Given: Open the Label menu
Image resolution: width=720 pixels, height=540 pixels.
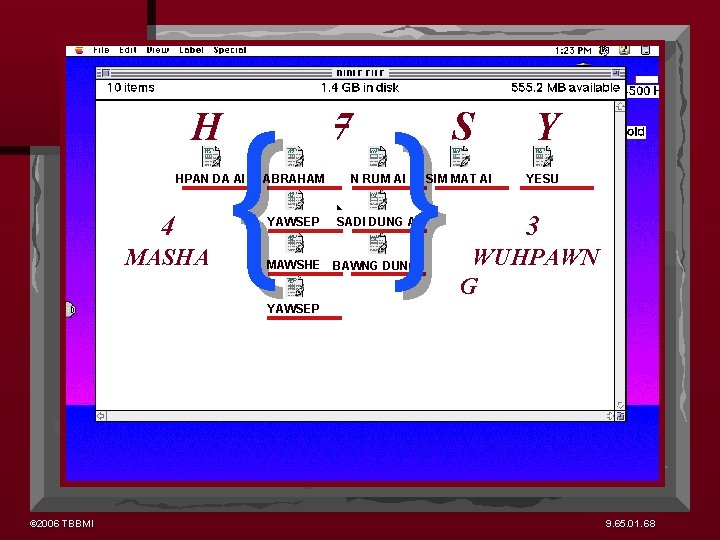Looking at the screenshot, I should pyautogui.click(x=191, y=50).
